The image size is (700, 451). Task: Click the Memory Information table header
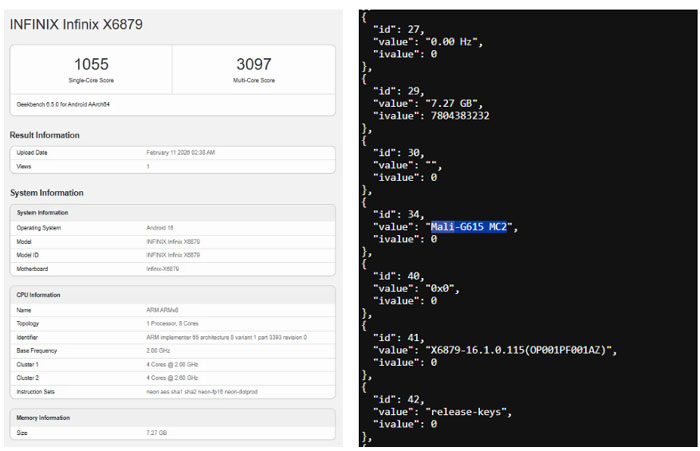tap(50, 416)
